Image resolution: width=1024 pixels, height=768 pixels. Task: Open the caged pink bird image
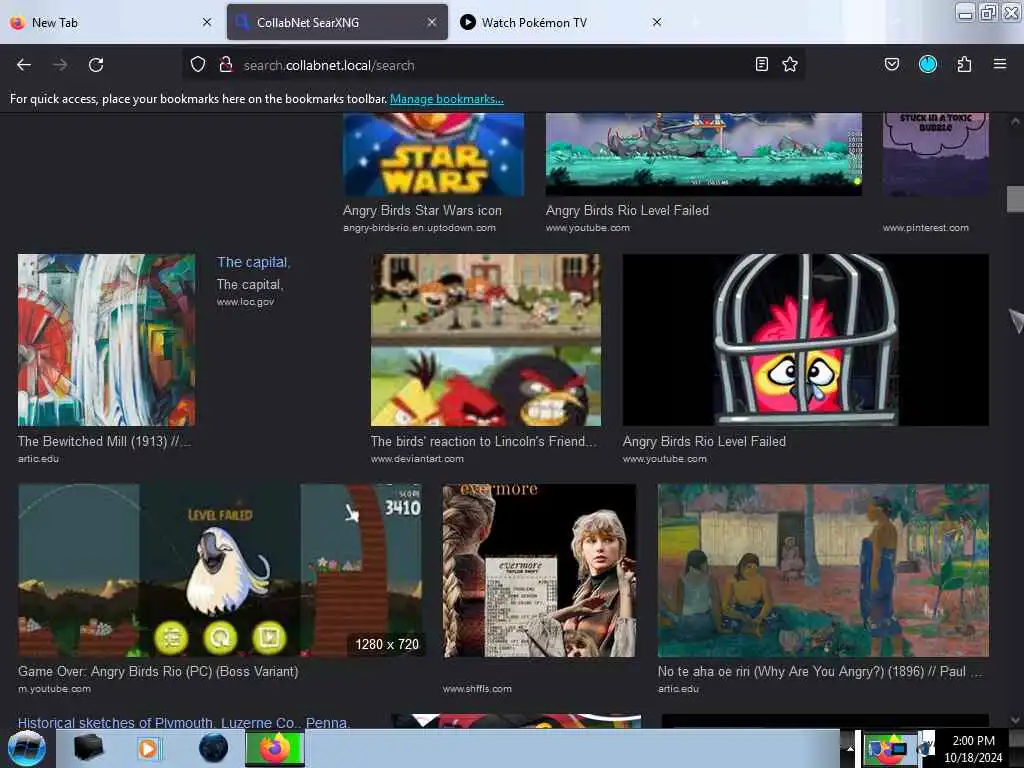tap(806, 340)
